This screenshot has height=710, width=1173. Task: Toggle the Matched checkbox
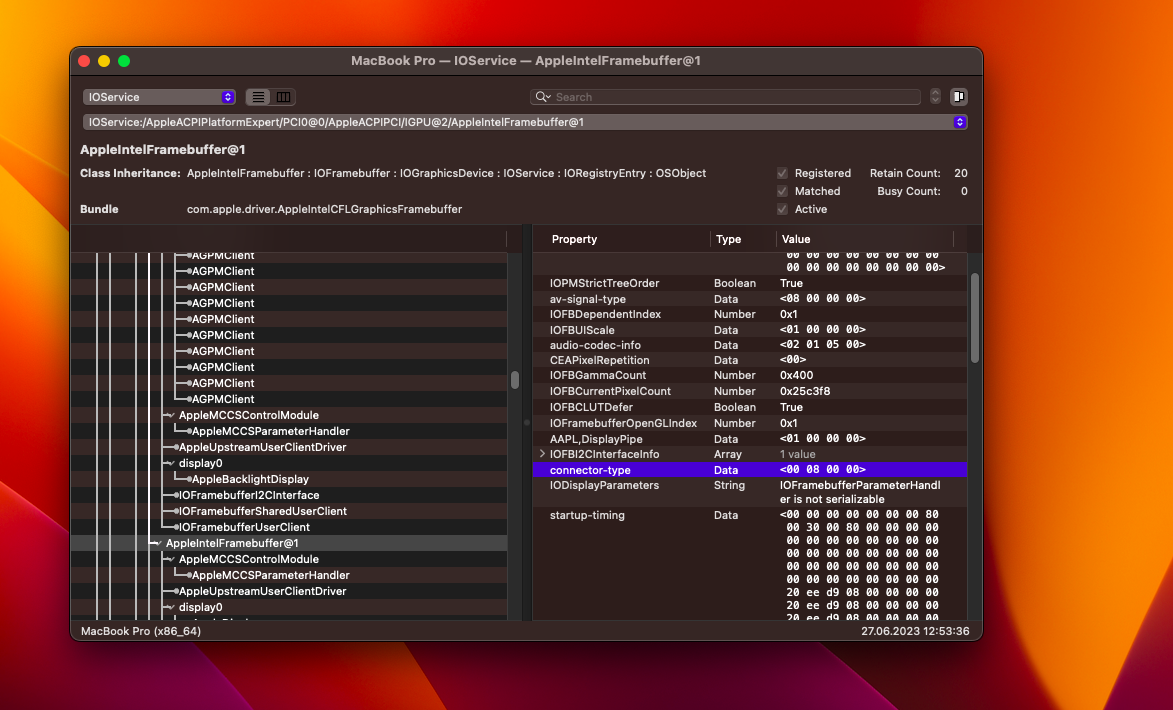pos(782,192)
